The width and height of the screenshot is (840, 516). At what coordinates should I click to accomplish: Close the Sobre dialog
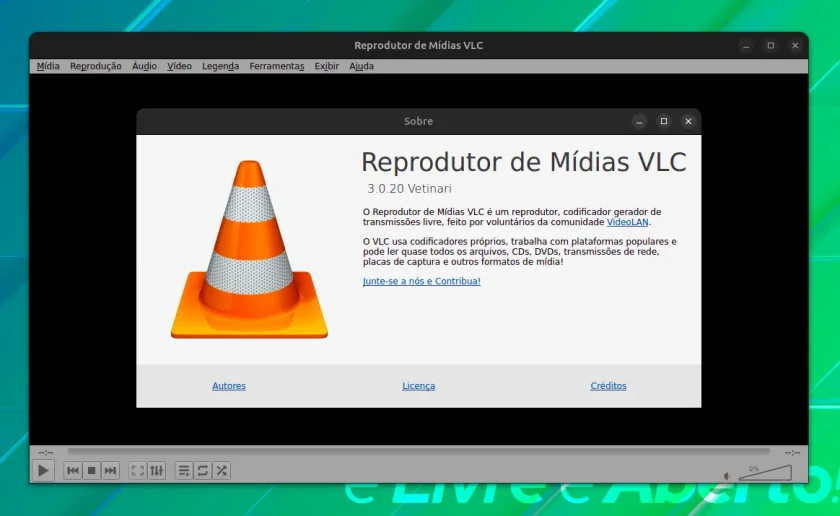click(x=688, y=121)
